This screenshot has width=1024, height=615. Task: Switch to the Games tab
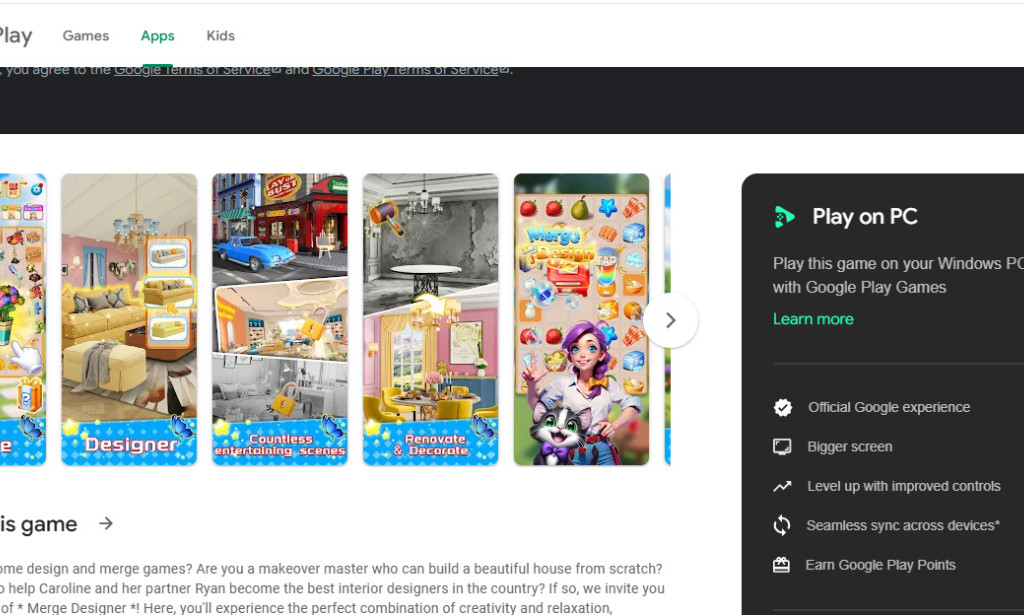85,35
